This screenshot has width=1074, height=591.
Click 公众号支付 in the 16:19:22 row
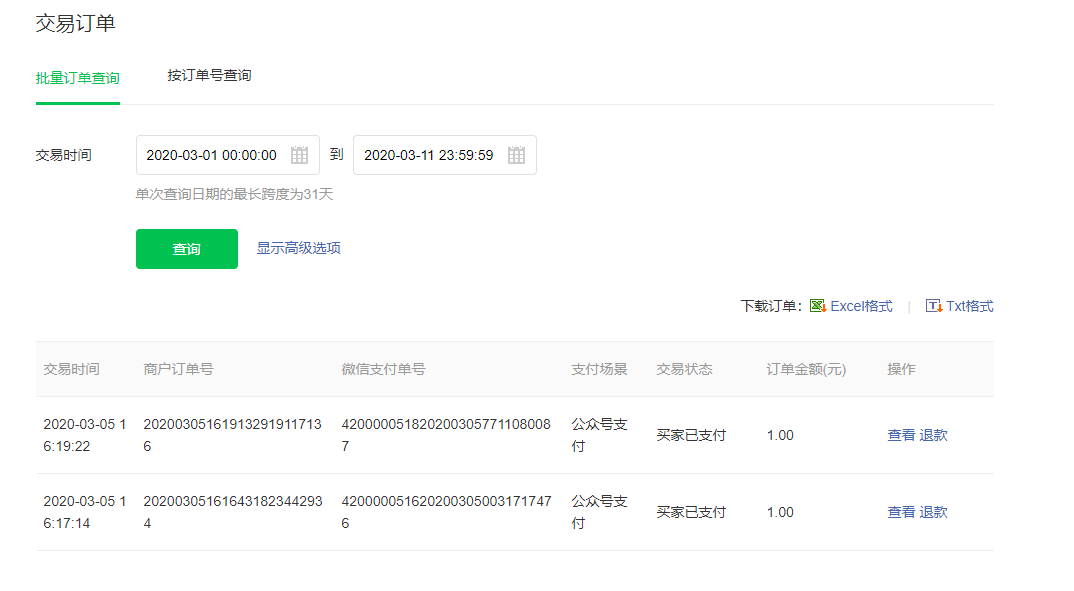point(599,435)
